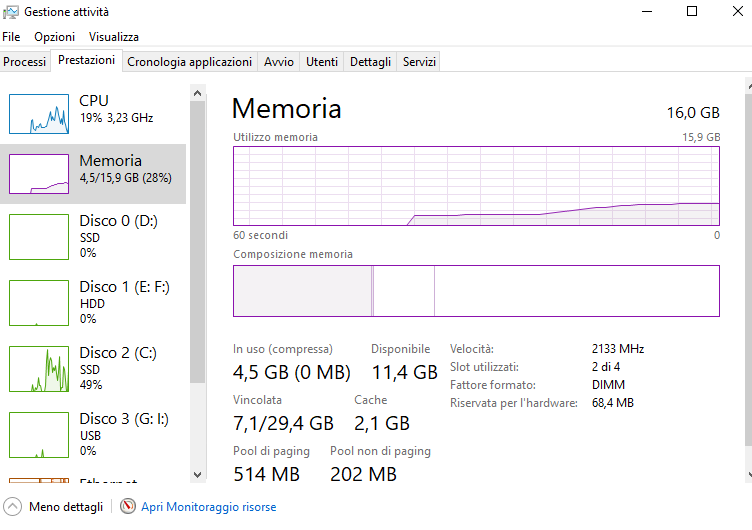Minimize the Gestione attività window
This screenshot has width=752, height=530.
click(x=647, y=11)
